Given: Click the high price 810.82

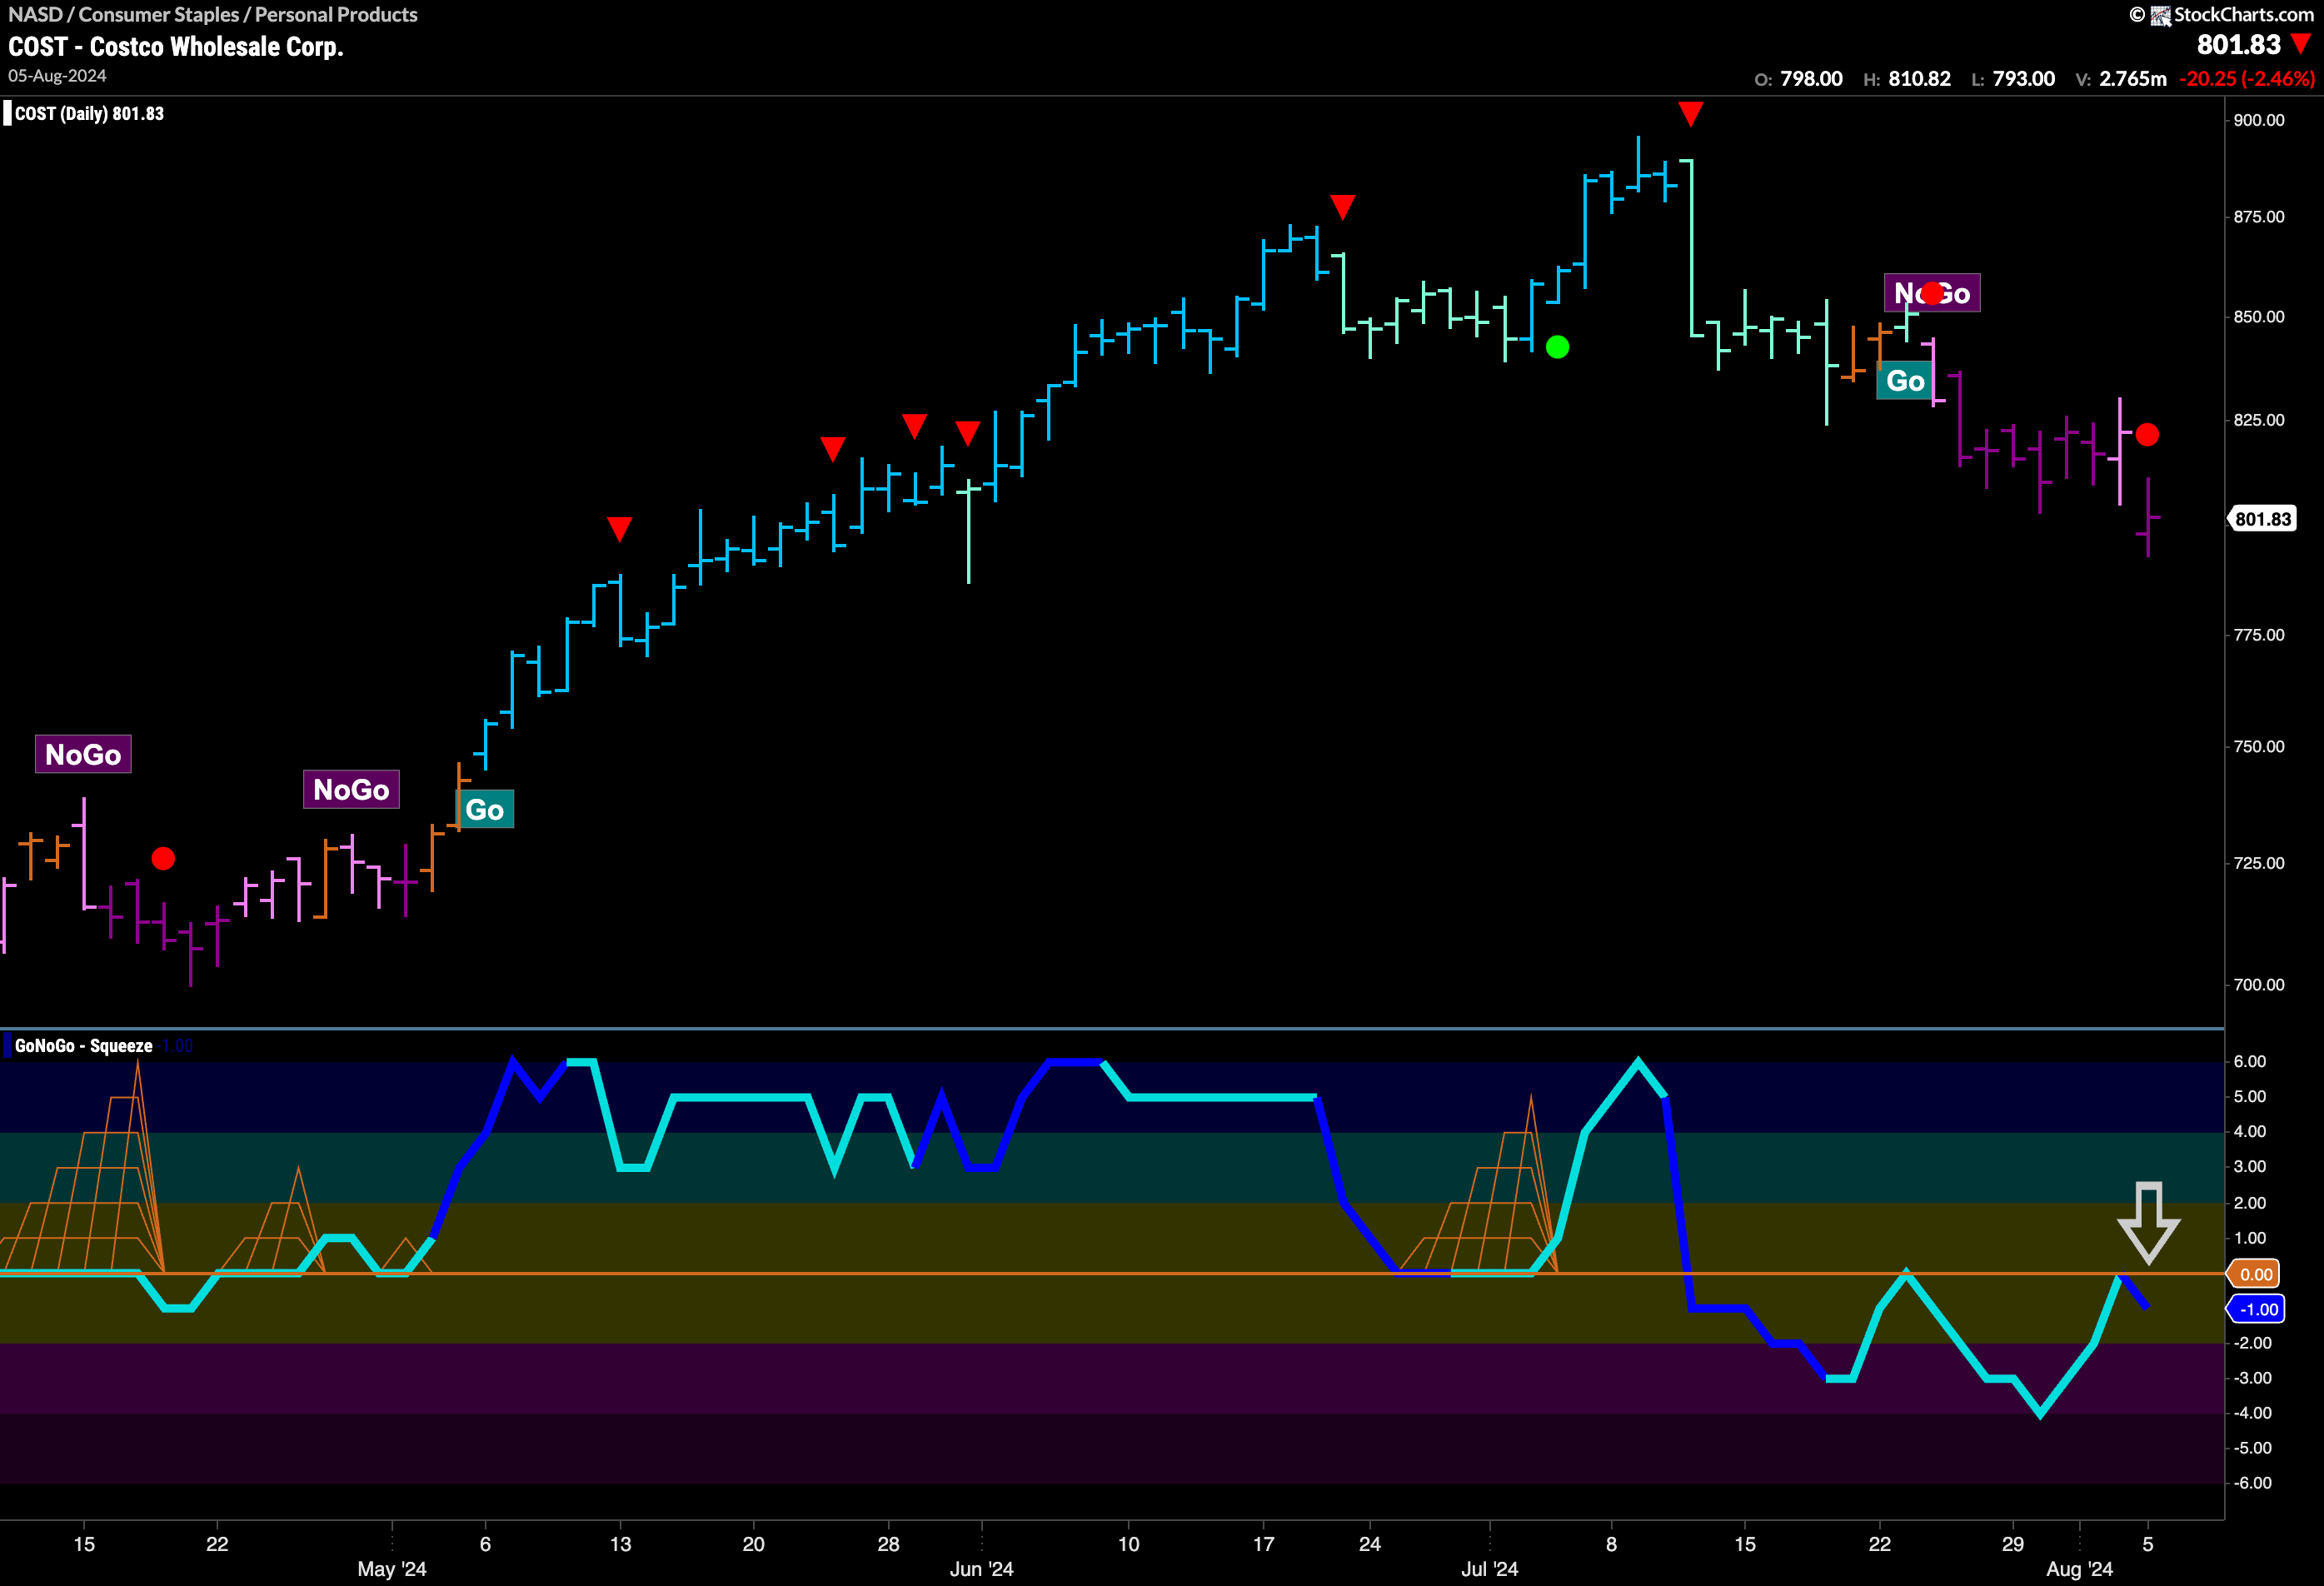Looking at the screenshot, I should point(1919,79).
